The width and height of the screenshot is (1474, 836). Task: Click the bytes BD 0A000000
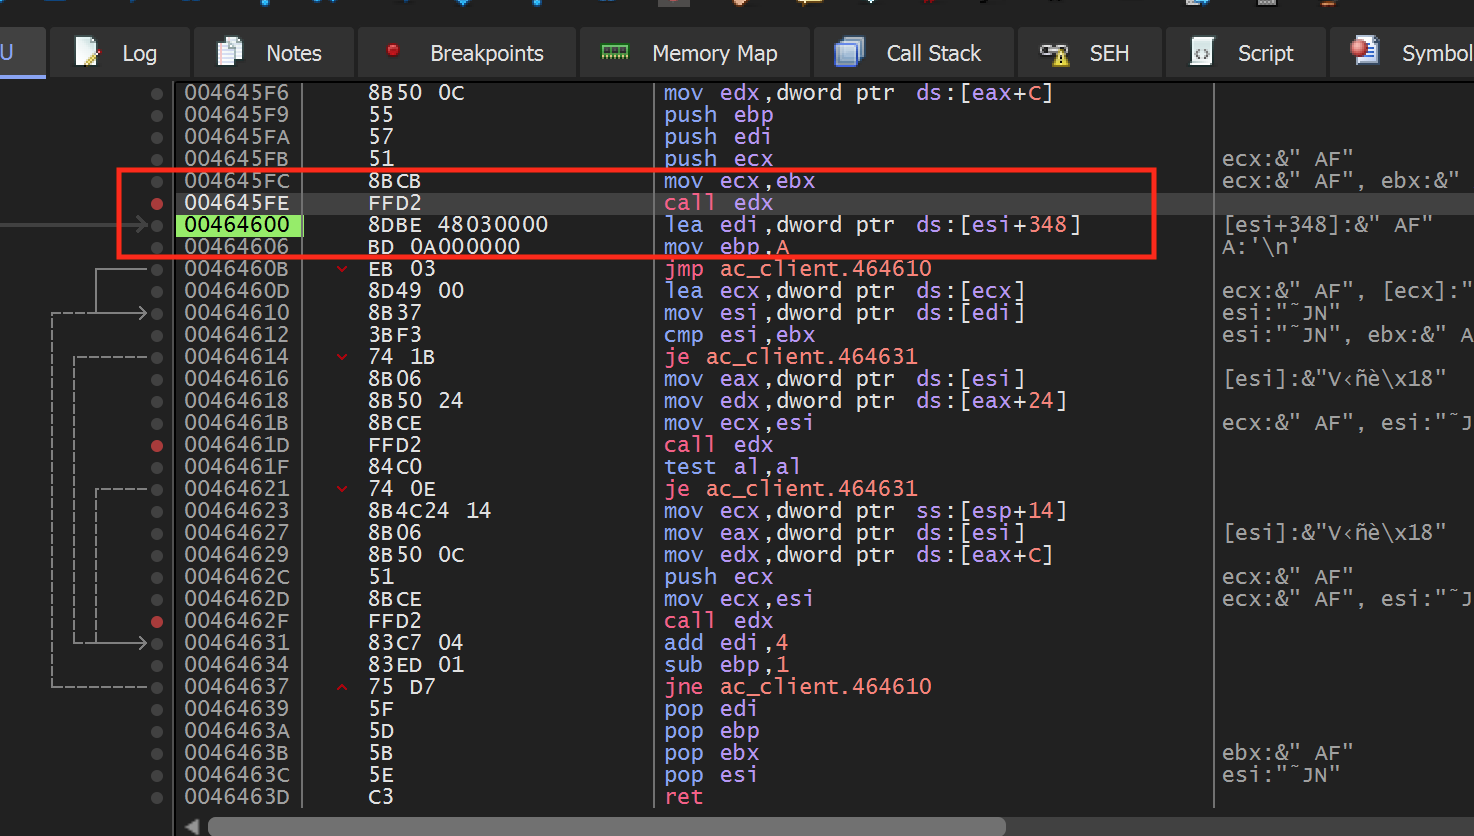(444, 247)
